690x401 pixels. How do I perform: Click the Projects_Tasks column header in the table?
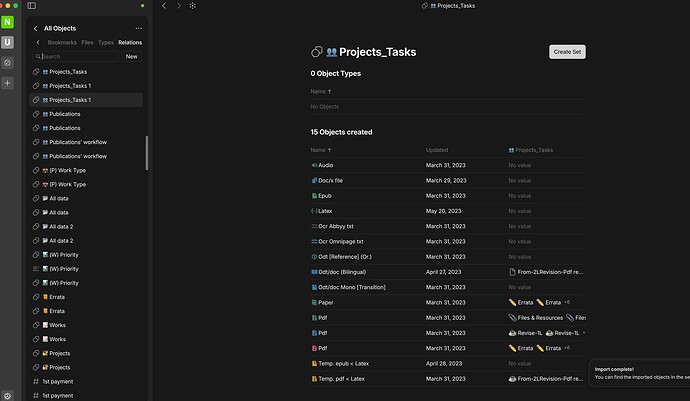coord(531,150)
